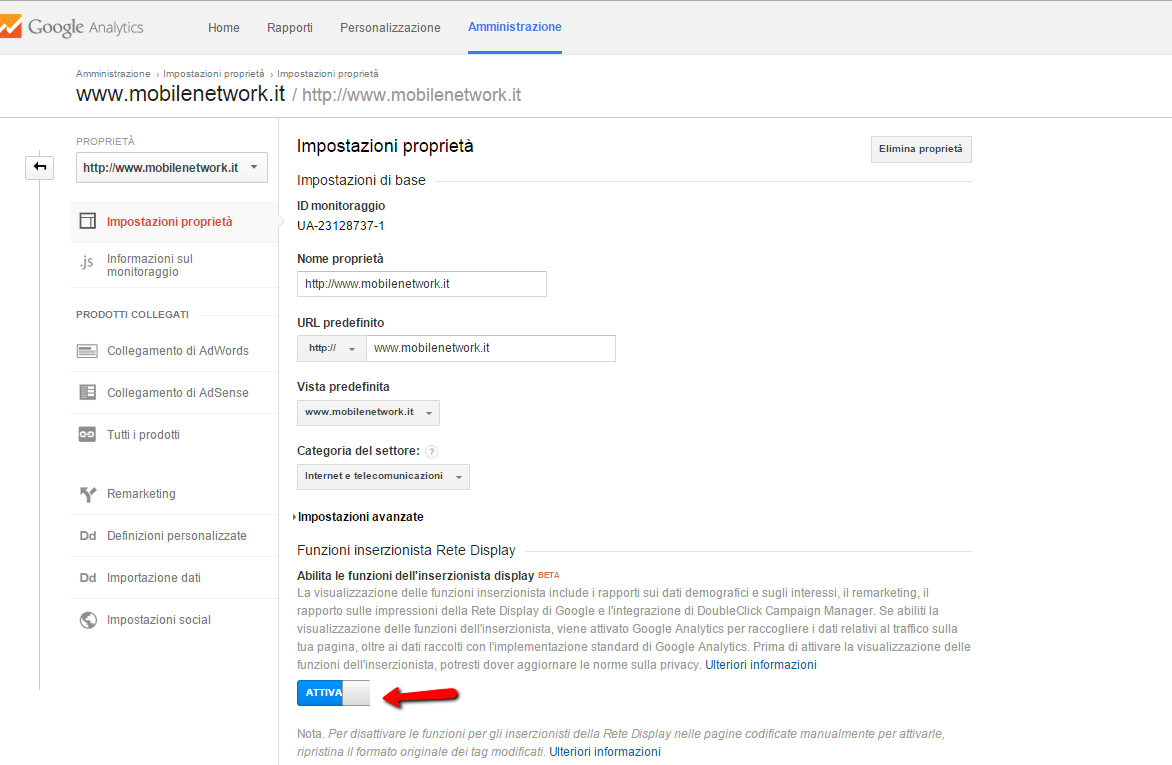Click the Google Analytics logo icon
The height and width of the screenshot is (765, 1172).
pos(10,28)
